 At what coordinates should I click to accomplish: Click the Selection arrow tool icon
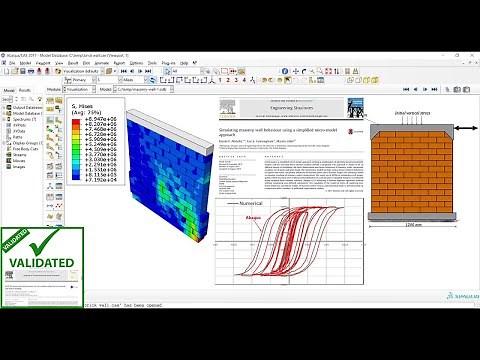pos(167,71)
